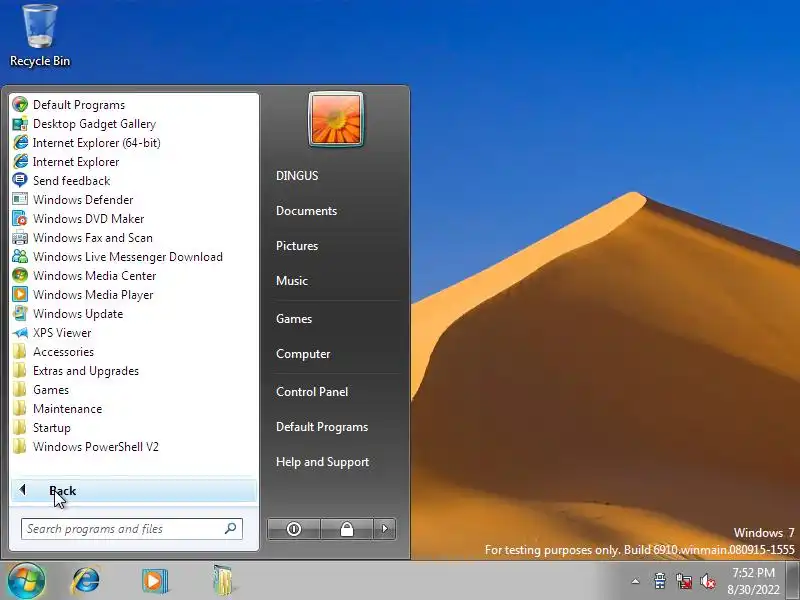
Task: Click the Send feedback icon
Action: 20,180
